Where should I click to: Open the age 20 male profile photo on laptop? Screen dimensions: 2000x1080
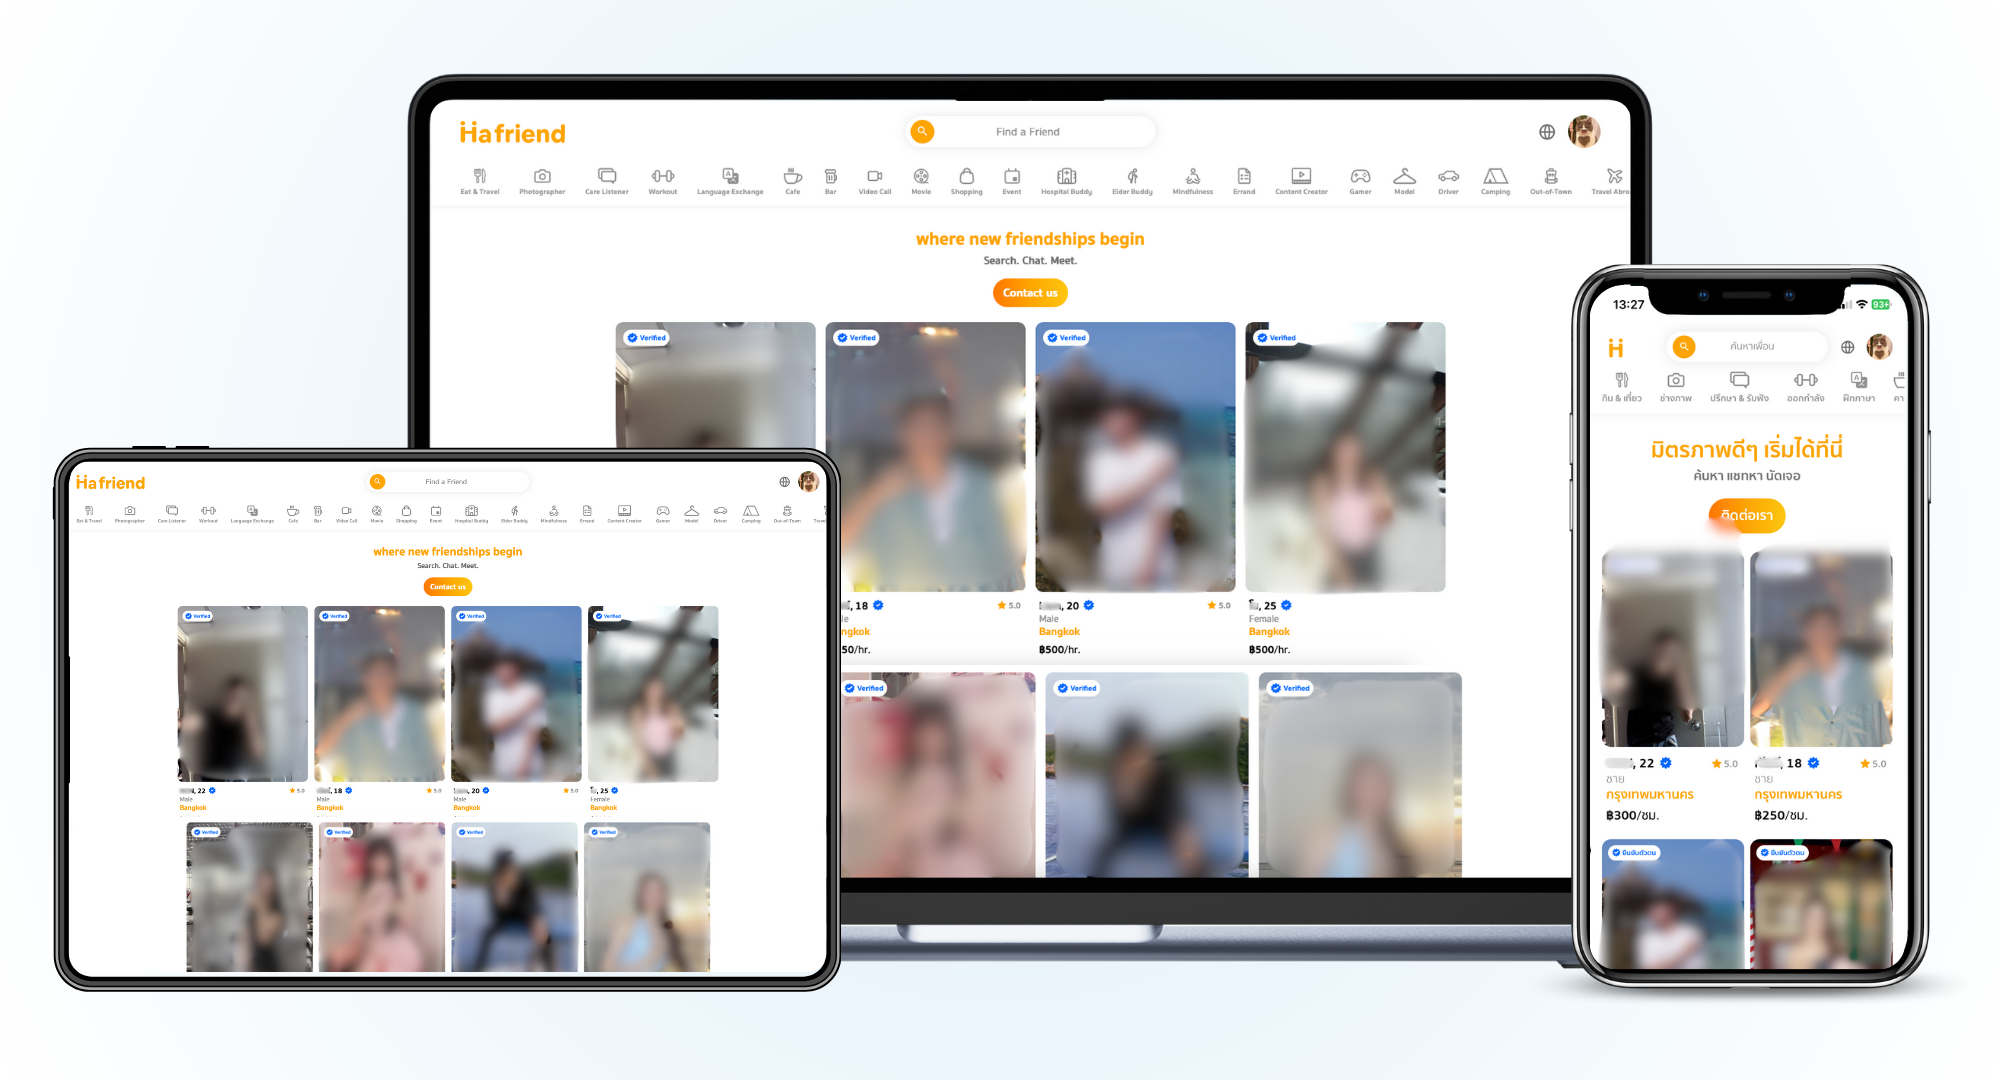(1135, 457)
